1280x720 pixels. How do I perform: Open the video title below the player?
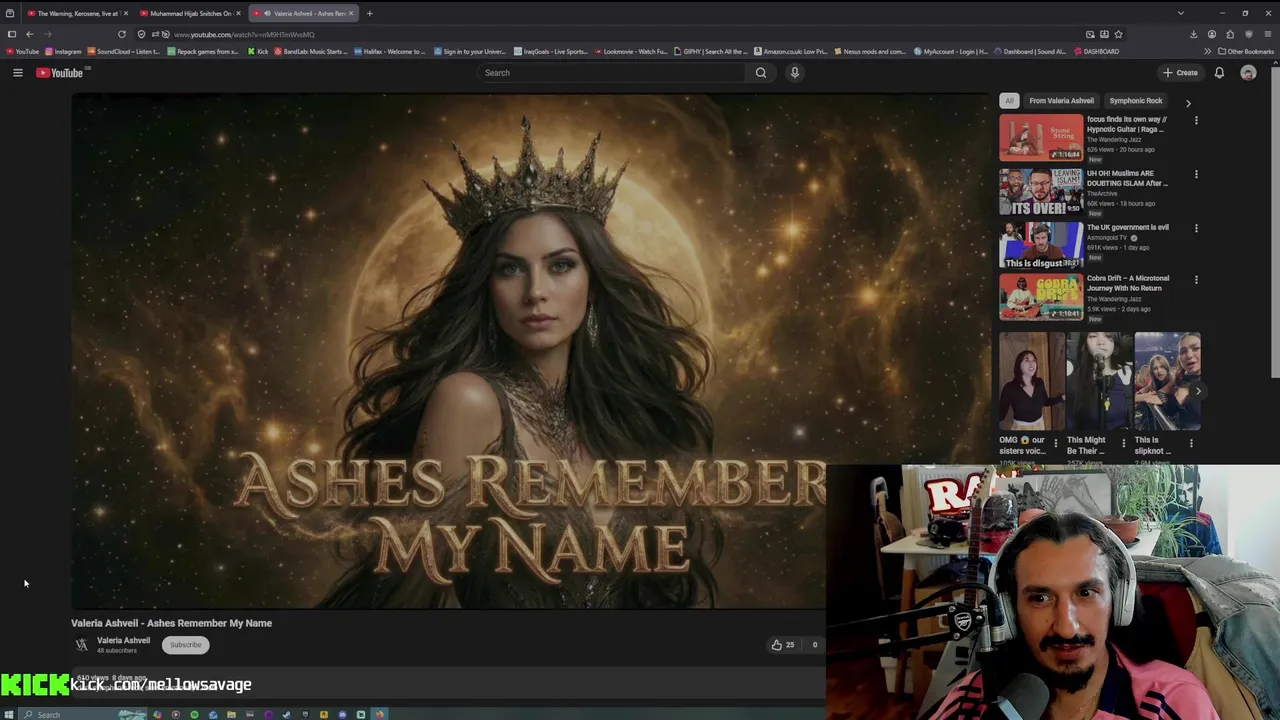tap(171, 623)
